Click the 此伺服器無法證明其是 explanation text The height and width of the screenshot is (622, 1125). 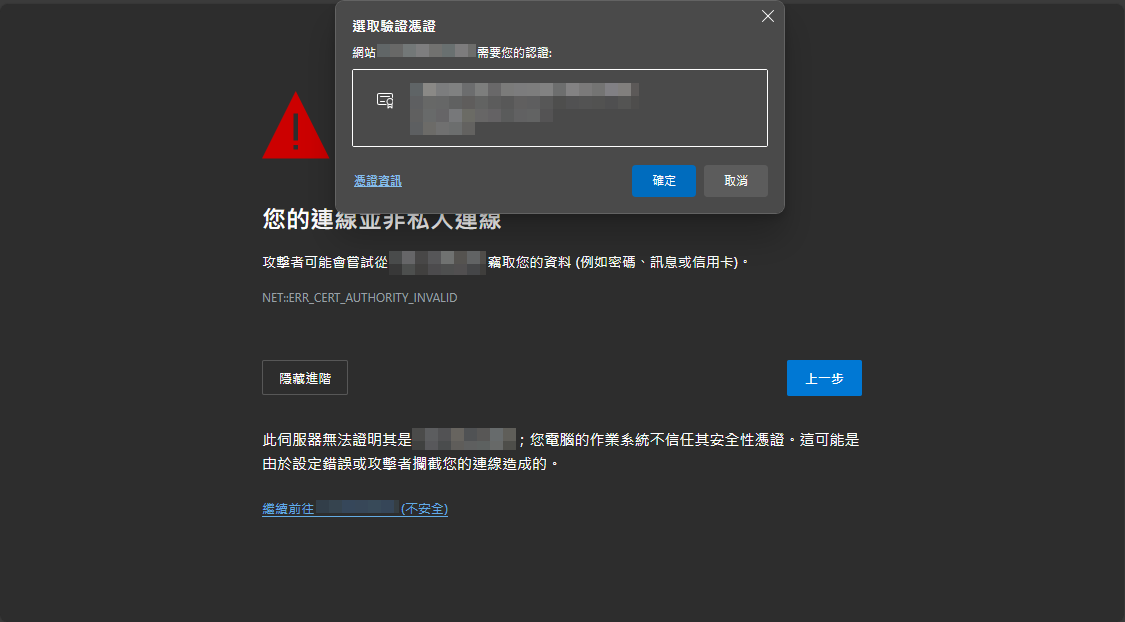337,440
